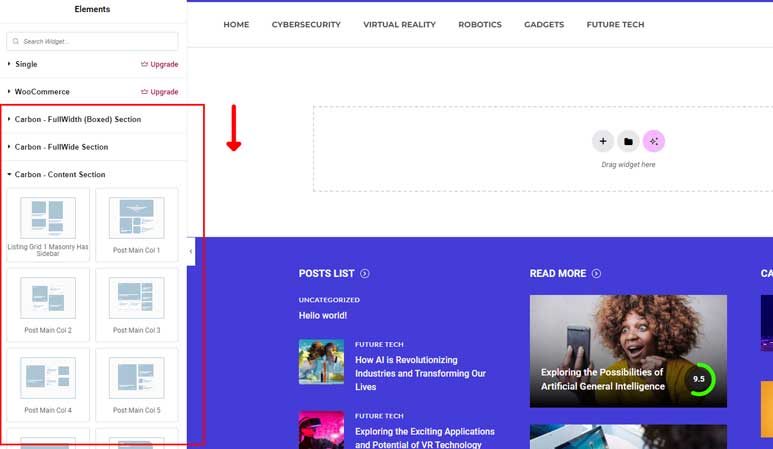Viewport: 773px width, 449px height.
Task: Click the 9.5 review score circle
Action: [x=699, y=379]
